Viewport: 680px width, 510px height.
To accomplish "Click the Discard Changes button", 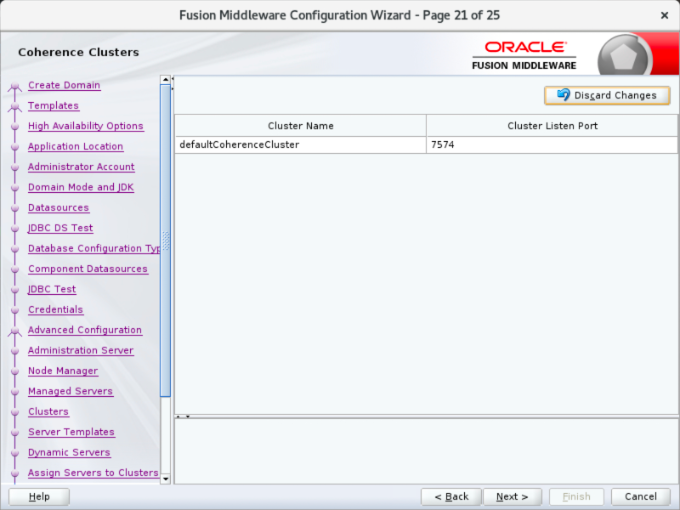I will pos(607,95).
